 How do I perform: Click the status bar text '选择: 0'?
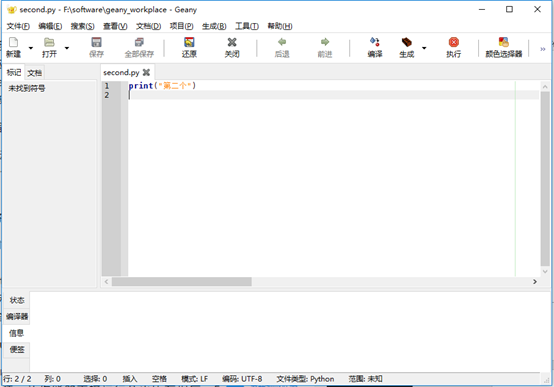pyautogui.click(x=95, y=379)
